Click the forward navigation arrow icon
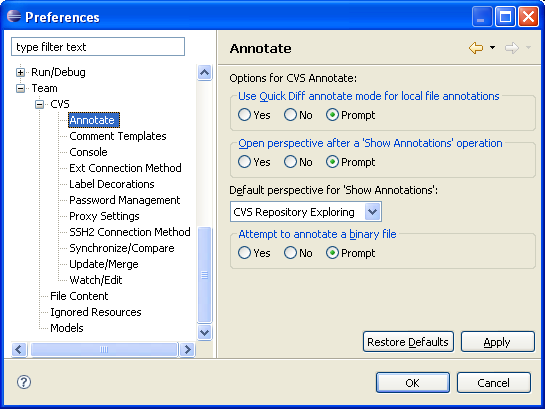Viewport: 545px width, 409px height. [512, 48]
